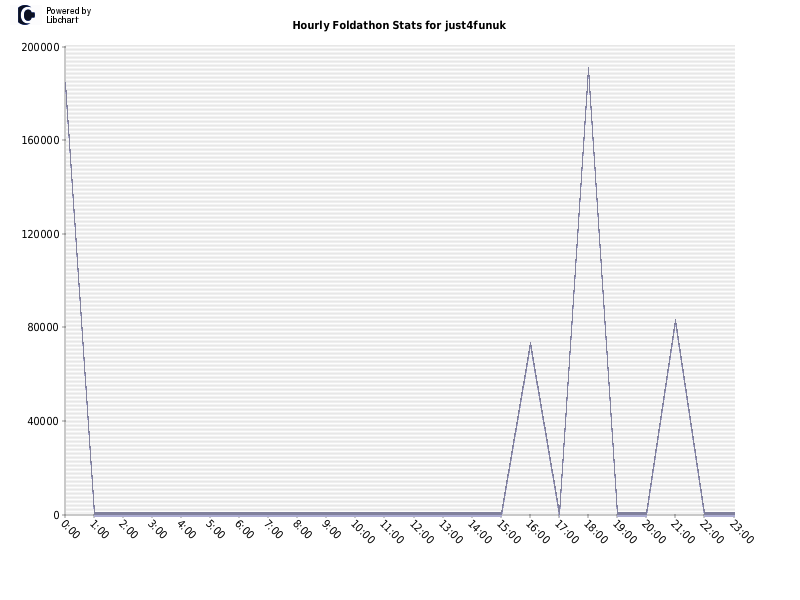Click the 40000 y-axis label
Image resolution: width=800 pixels, height=600 pixels.
point(43,421)
